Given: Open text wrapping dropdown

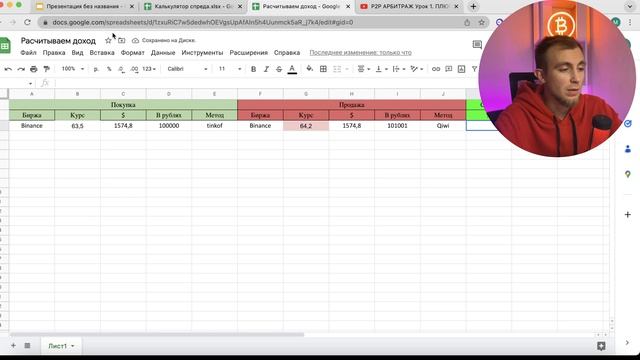Looking at the screenshot, I should (x=398, y=69).
